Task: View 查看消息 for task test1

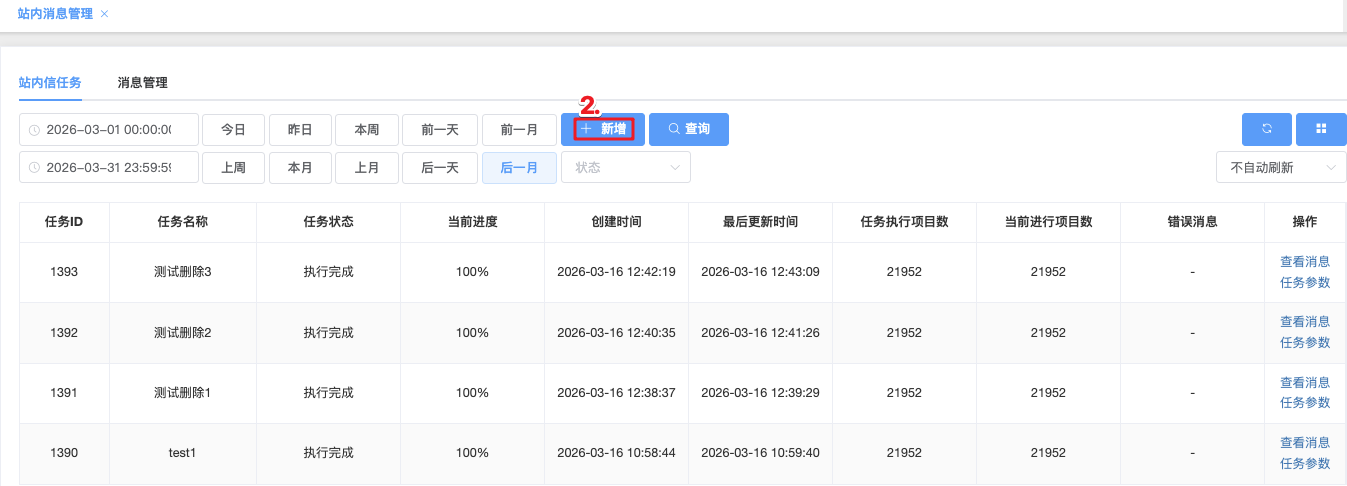Action: pyautogui.click(x=1305, y=443)
